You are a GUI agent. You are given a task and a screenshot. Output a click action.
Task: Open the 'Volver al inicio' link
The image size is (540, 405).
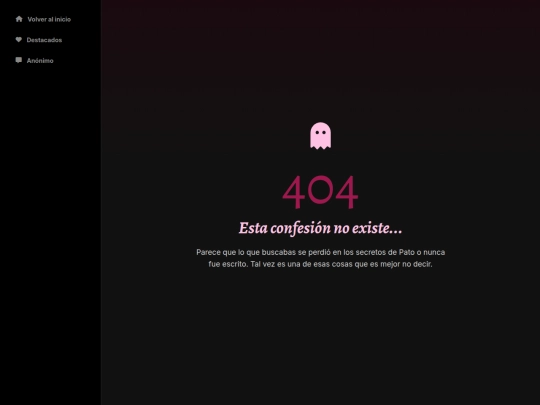[49, 19]
